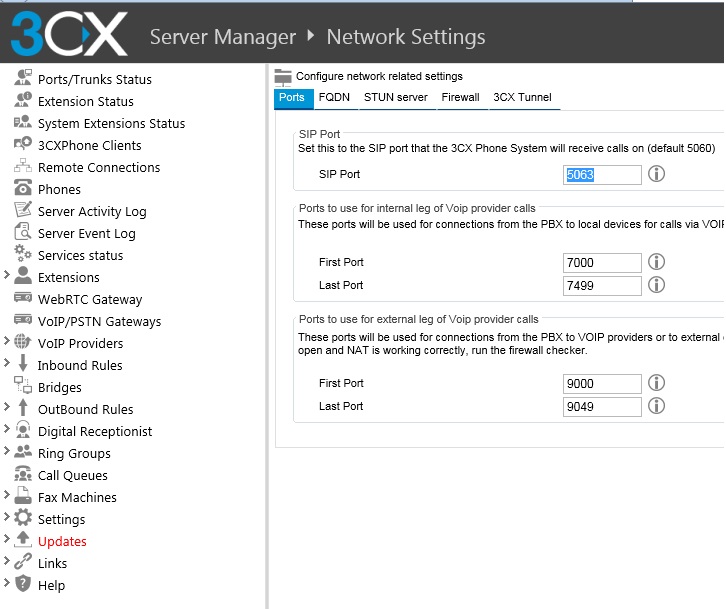The width and height of the screenshot is (726, 609).
Task: Click the Settings gear icon
Action: (x=23, y=517)
